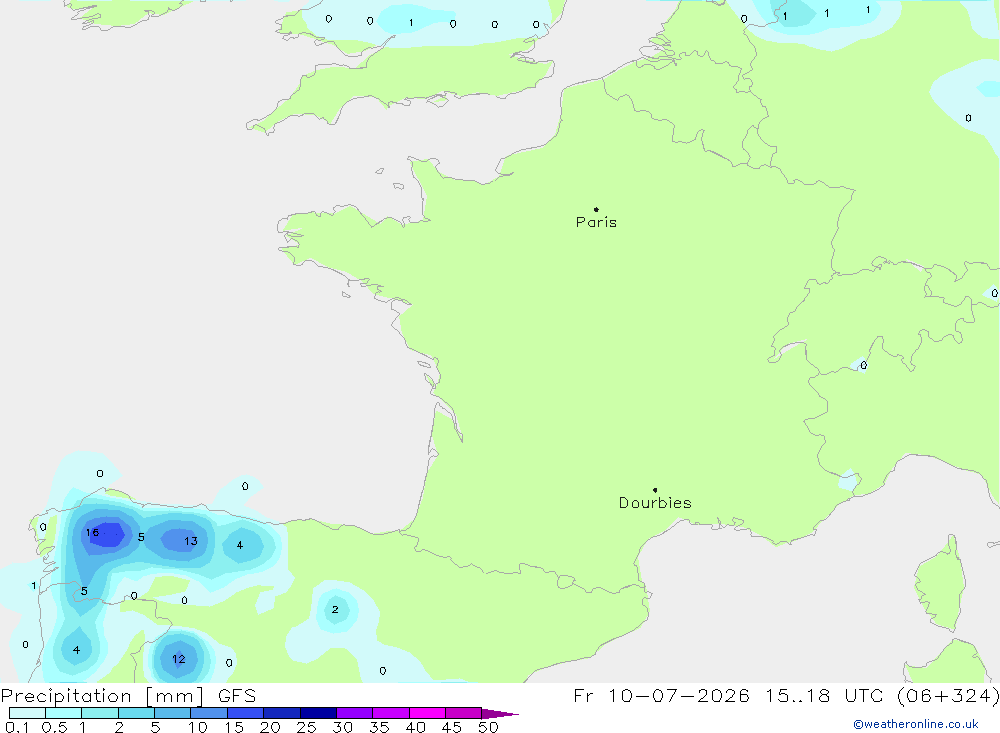The width and height of the screenshot is (1000, 733).
Task: Pick the 20–25 mm legend color swatch
Action: pos(281,713)
